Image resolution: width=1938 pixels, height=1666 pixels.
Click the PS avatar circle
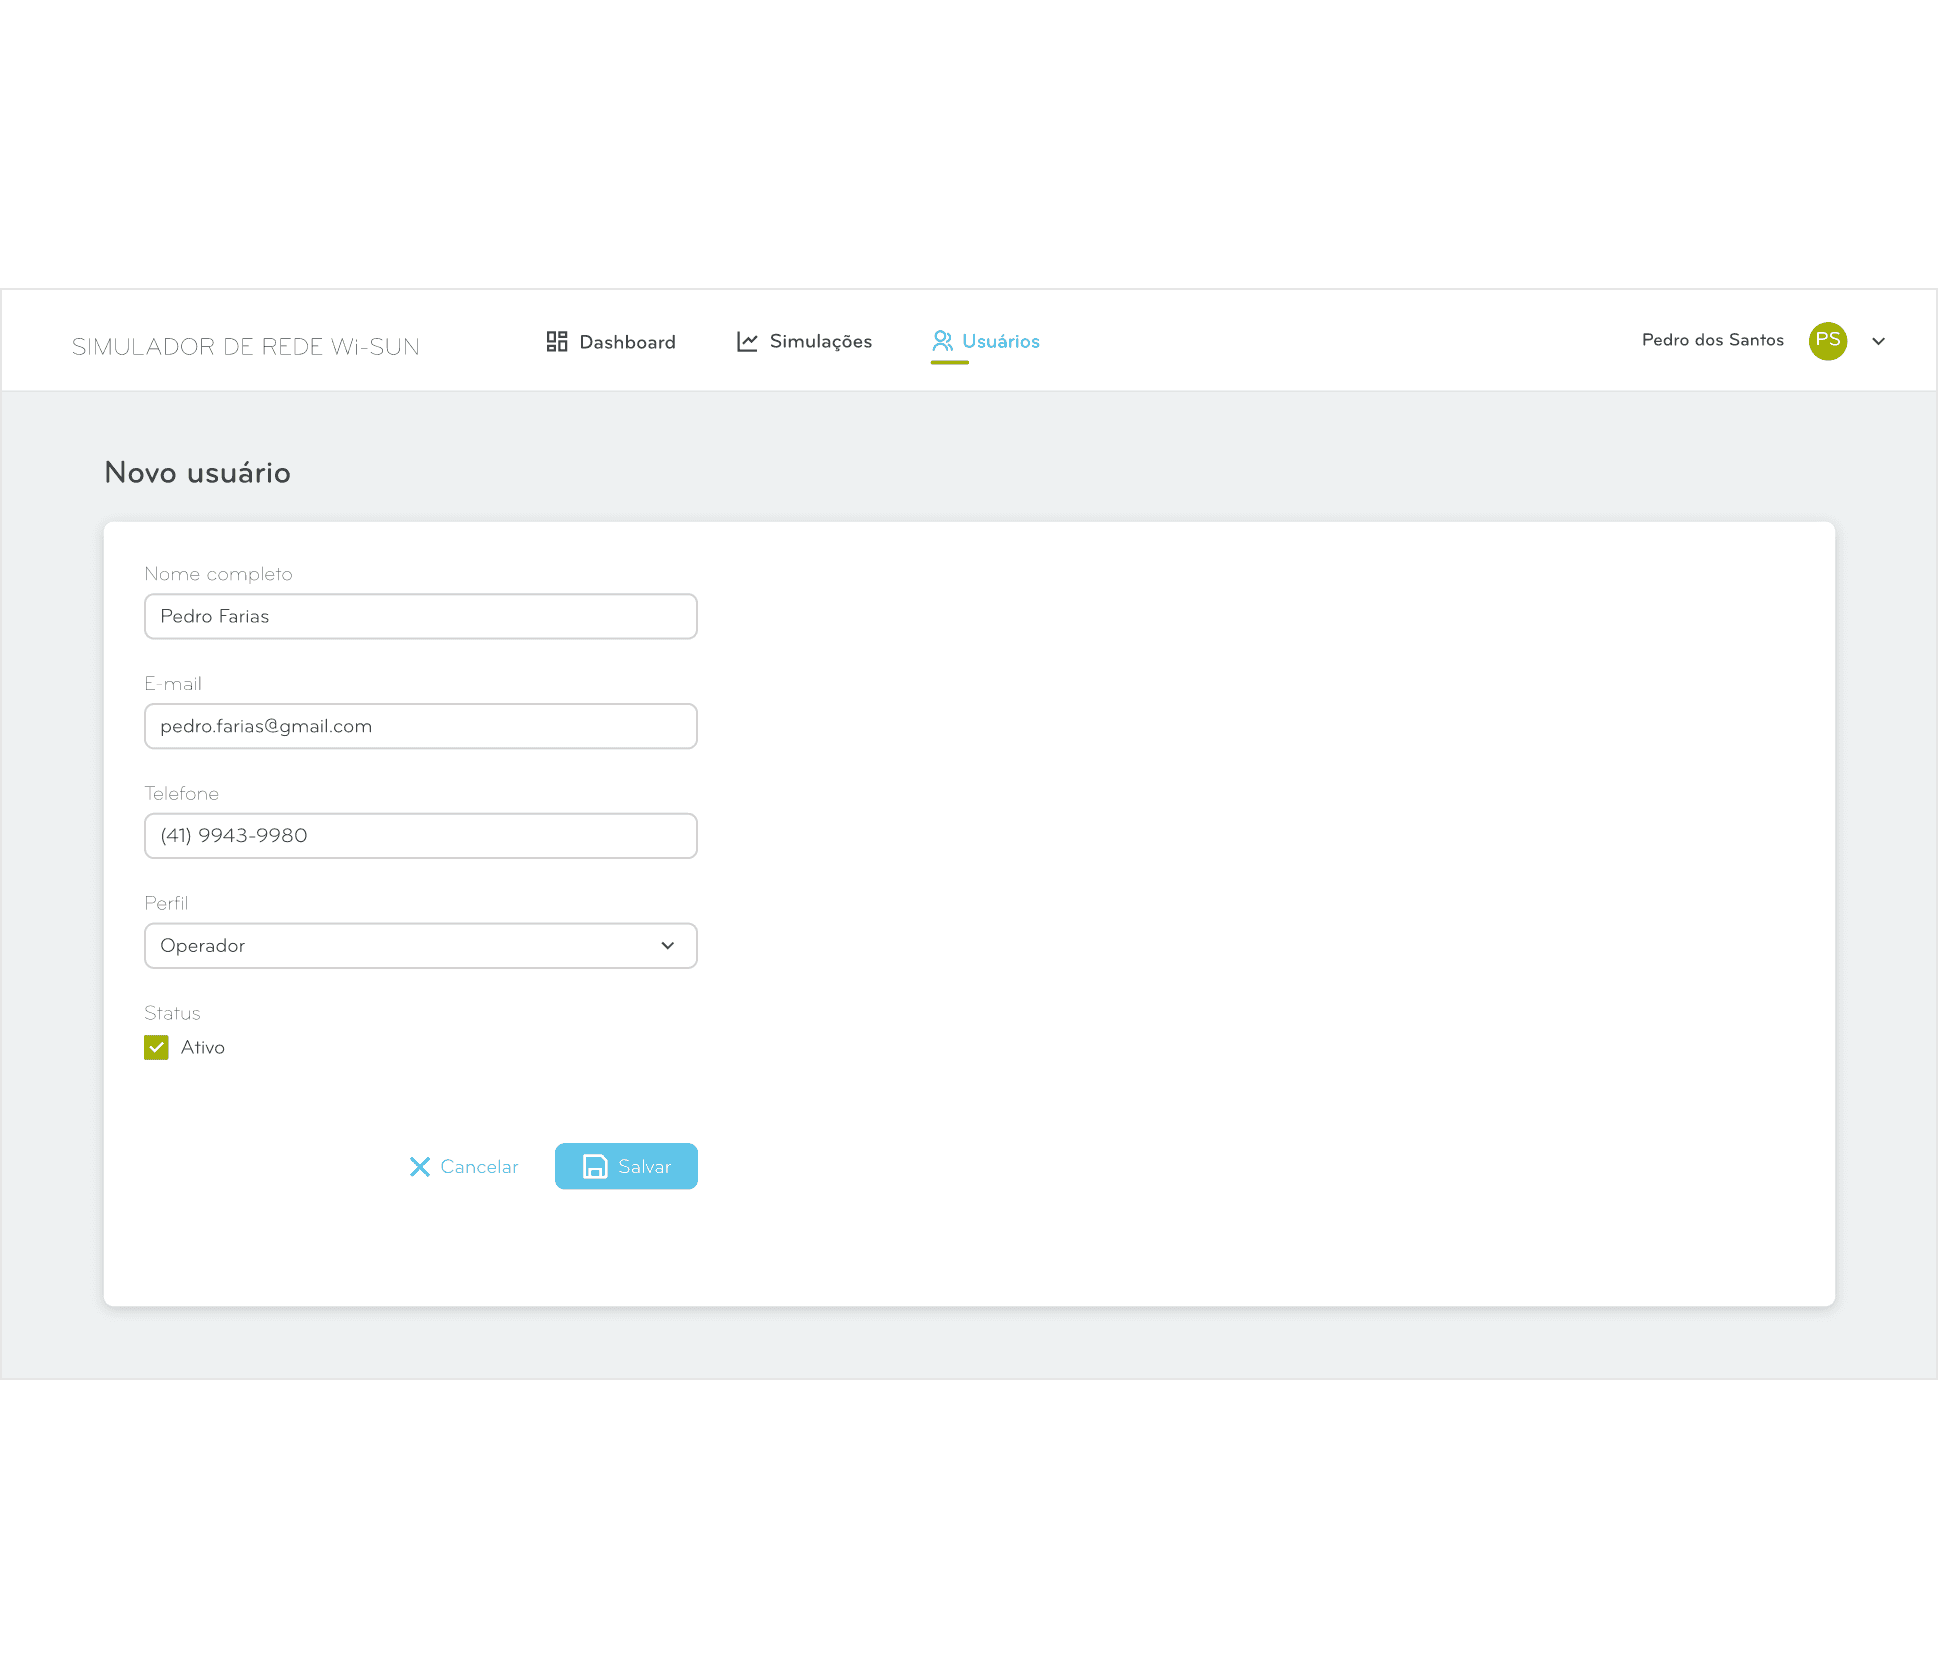[1827, 341]
